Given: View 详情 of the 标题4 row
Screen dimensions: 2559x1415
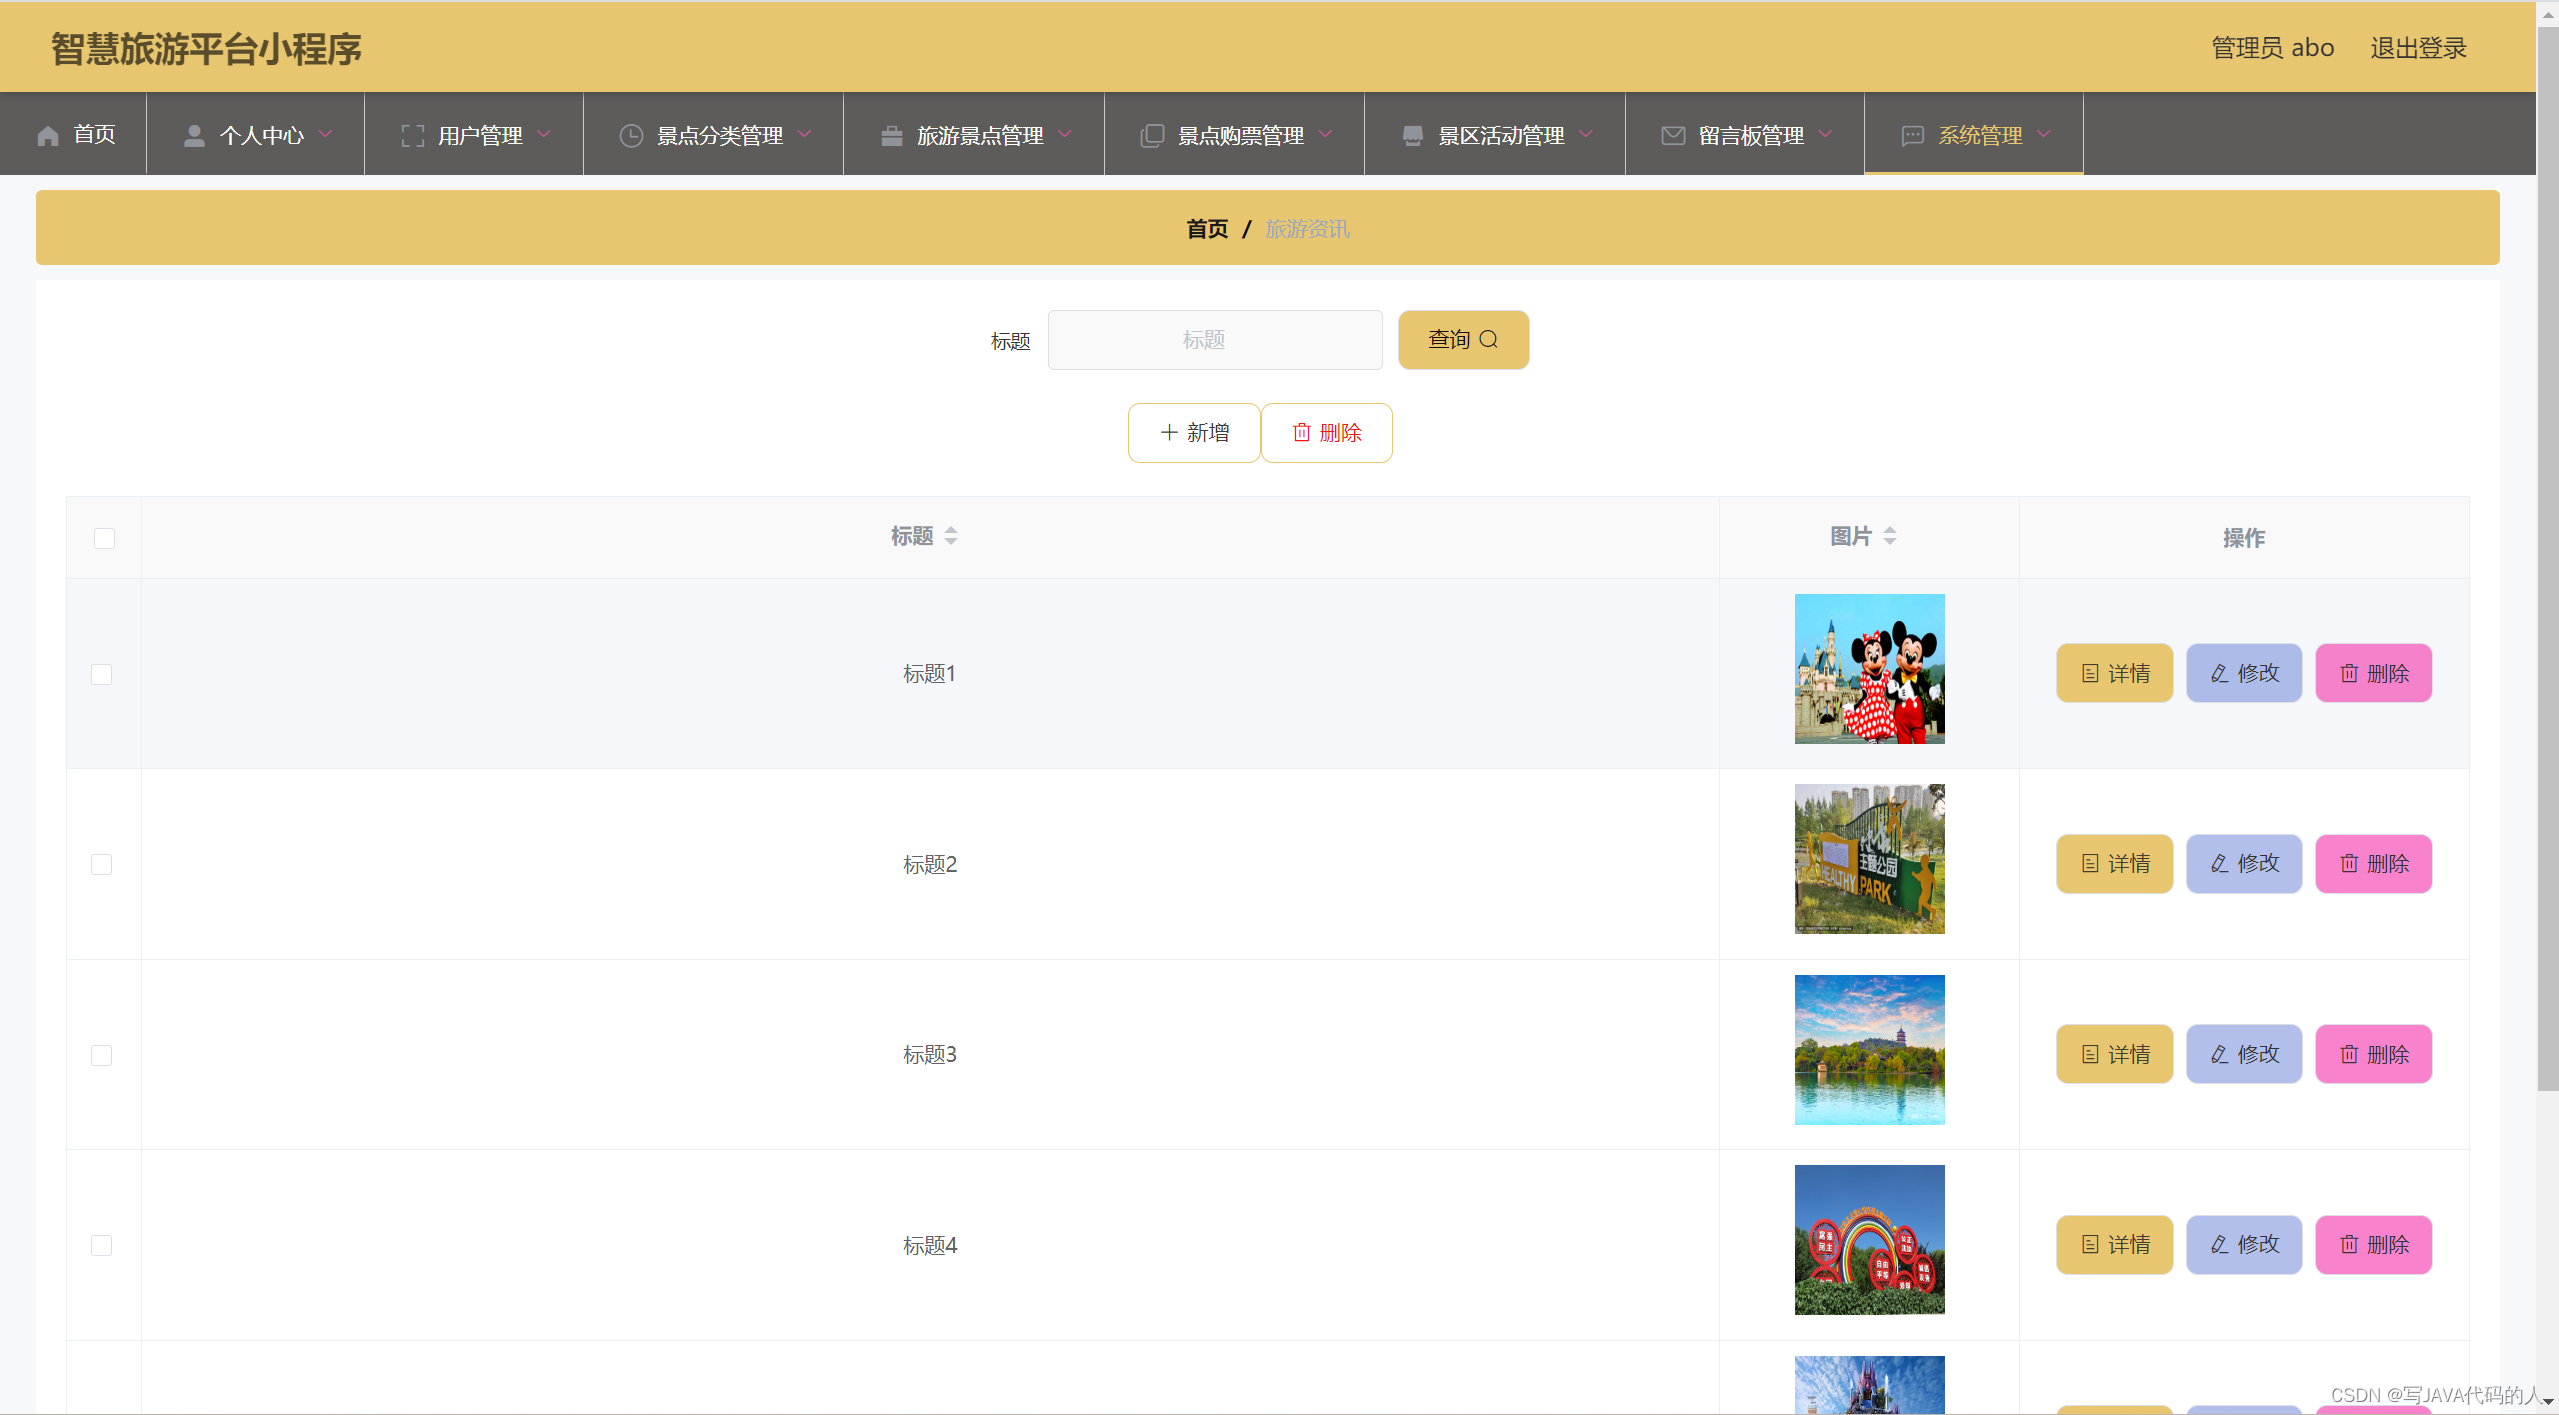Looking at the screenshot, I should pyautogui.click(x=2114, y=1244).
